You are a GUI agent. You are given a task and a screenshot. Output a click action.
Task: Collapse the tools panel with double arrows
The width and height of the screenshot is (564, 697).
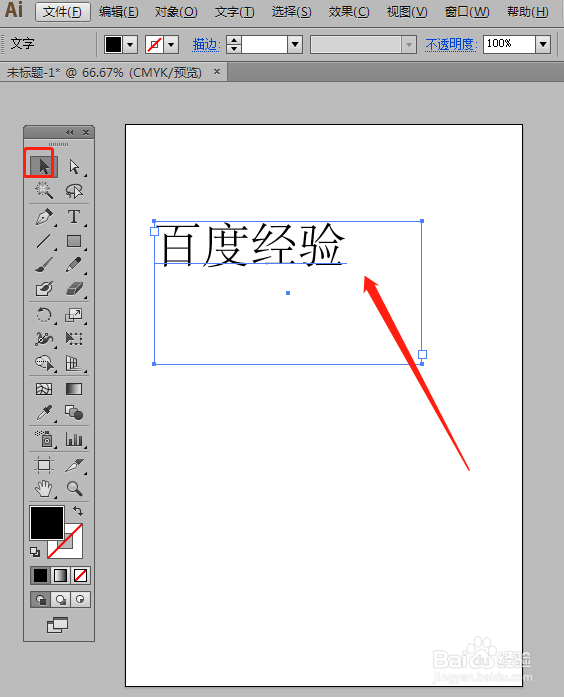click(x=70, y=132)
